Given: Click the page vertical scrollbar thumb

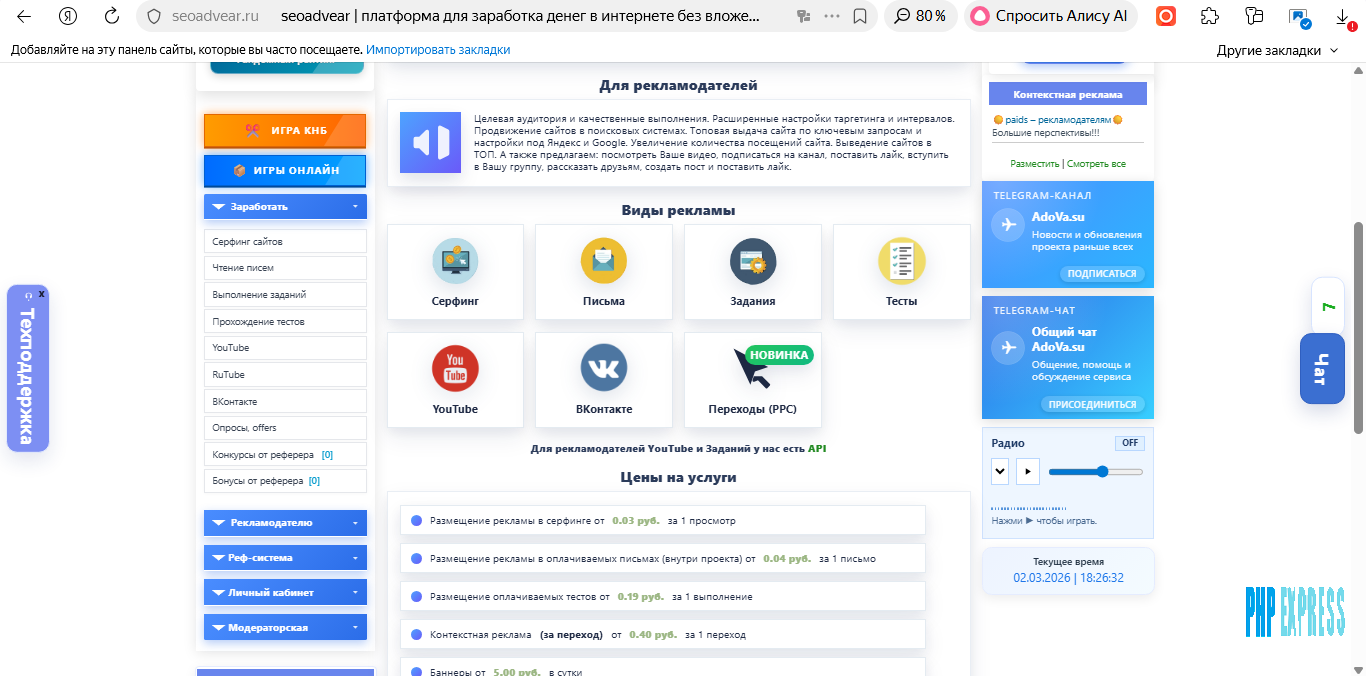Looking at the screenshot, I should 1358,327.
